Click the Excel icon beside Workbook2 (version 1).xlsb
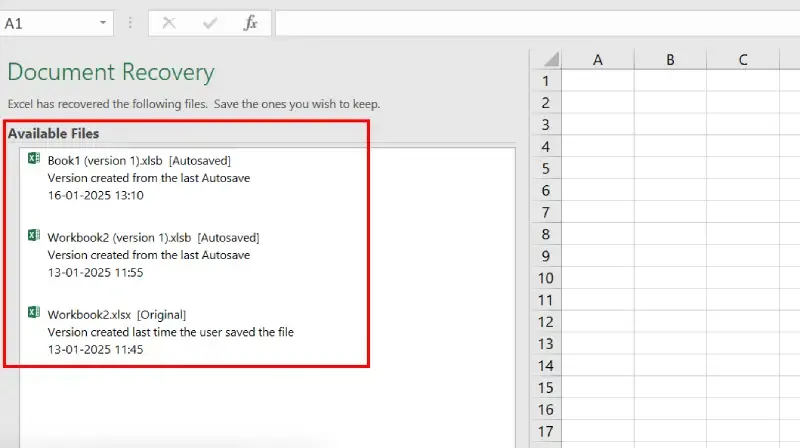The image size is (800, 448). 34,235
